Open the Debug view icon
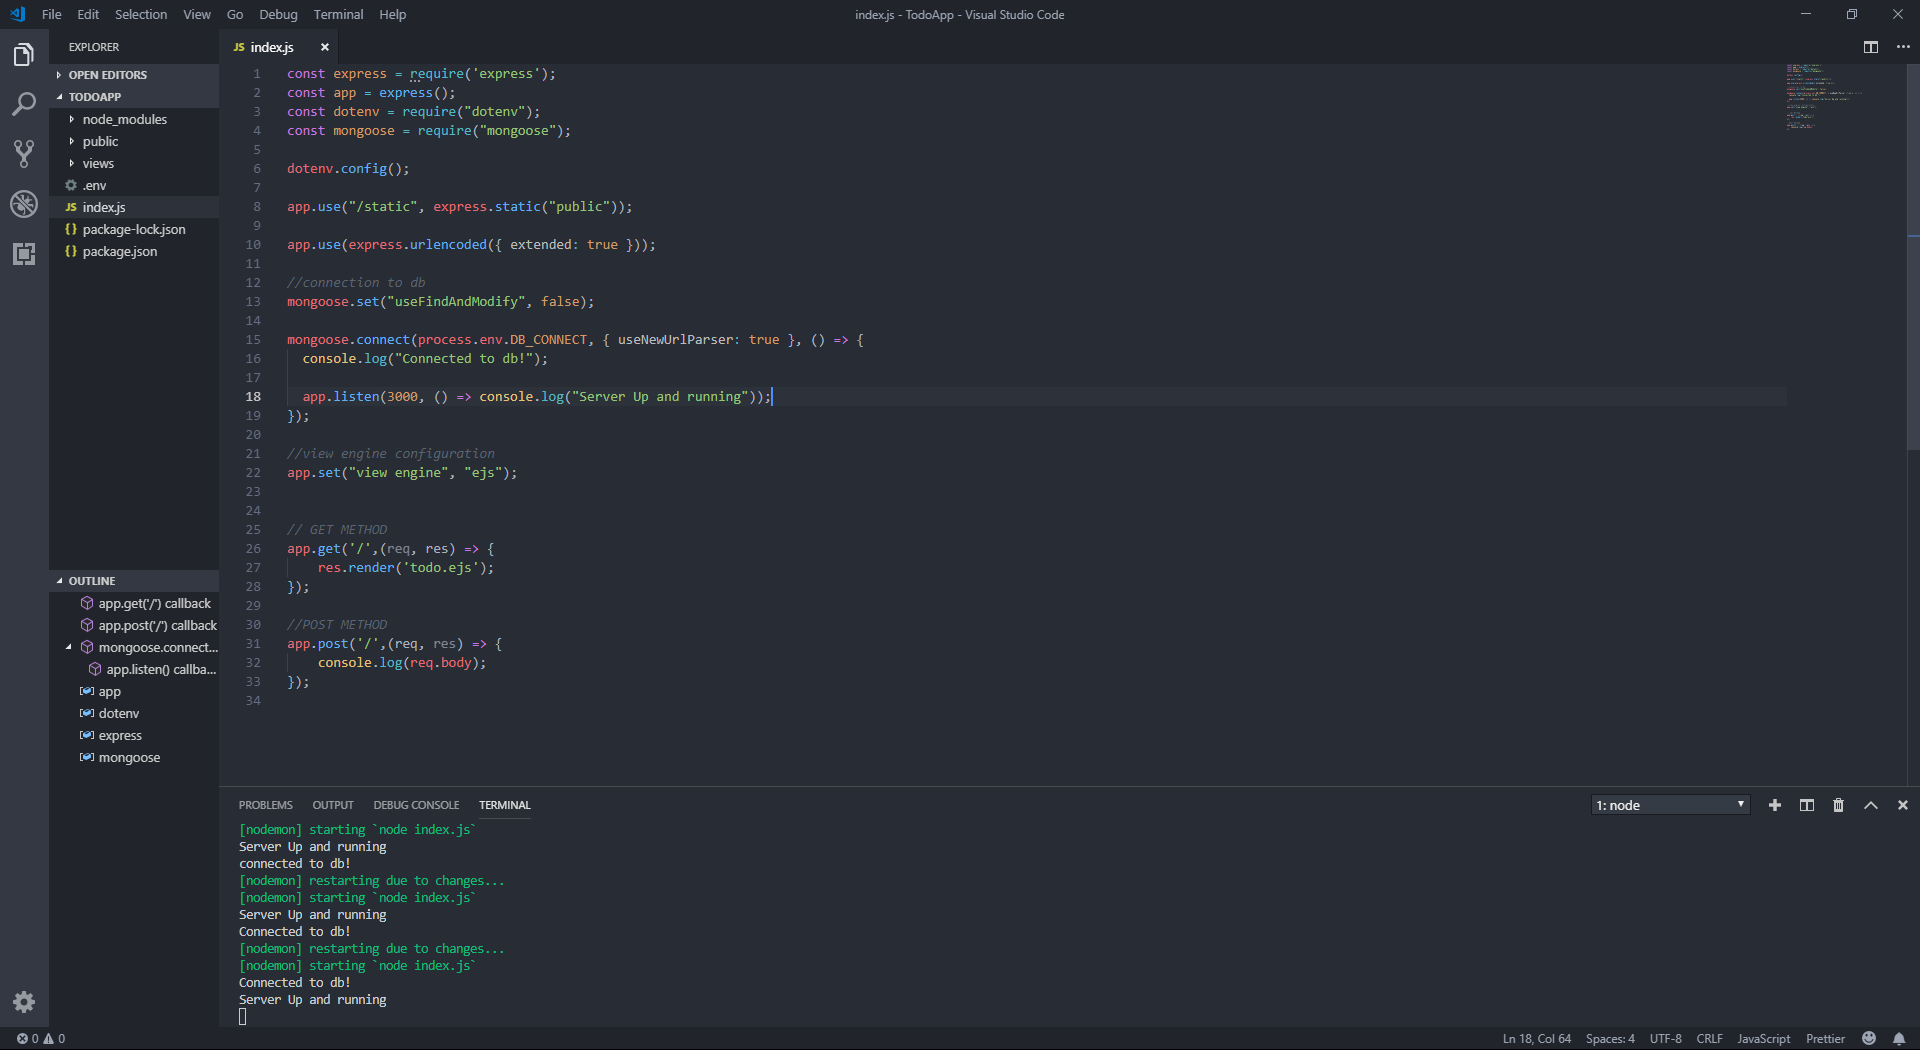 tap(24, 204)
